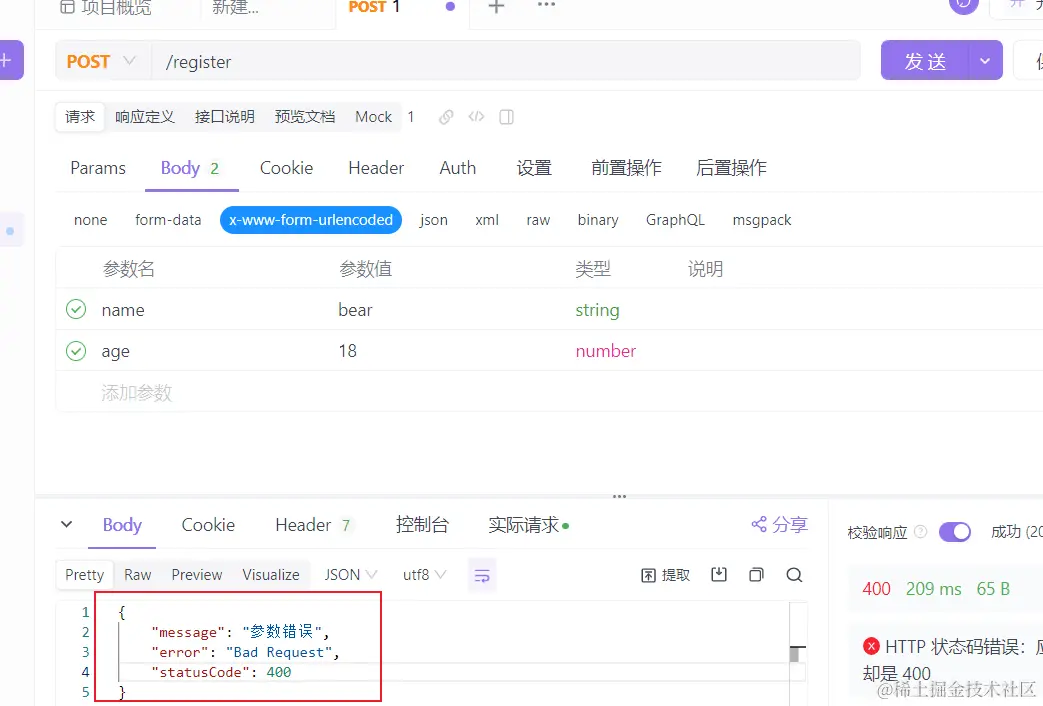Select json body type
1043x706 pixels.
tap(434, 220)
